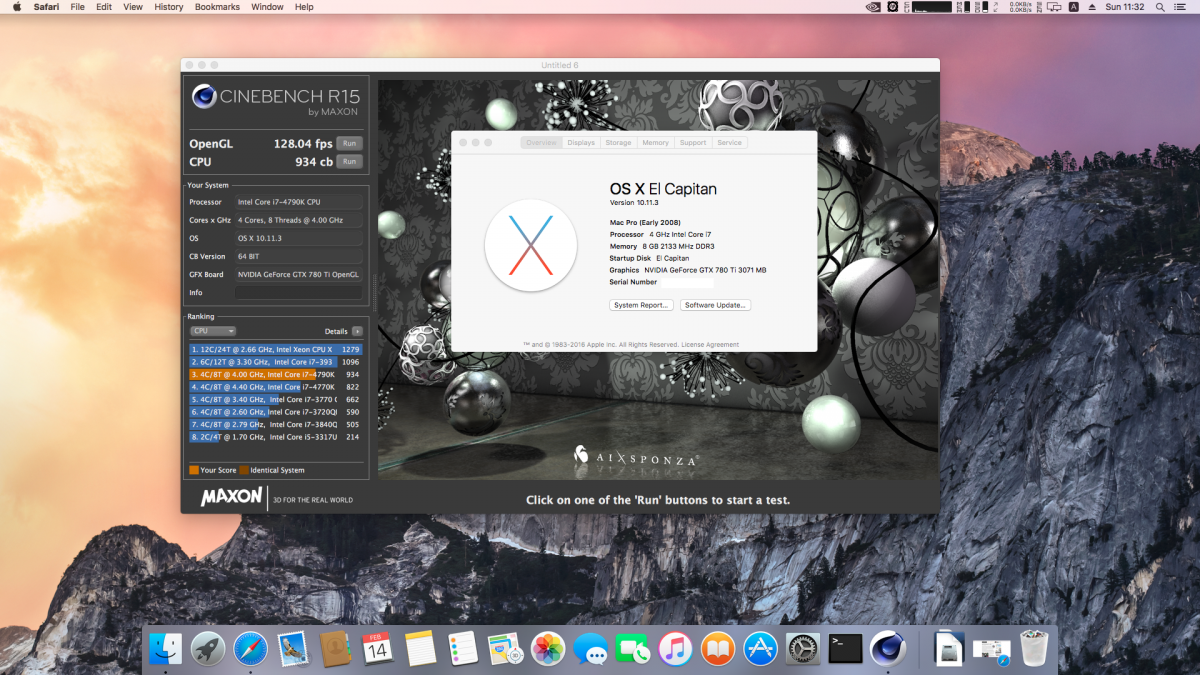Select ranking row 6C/12T Core i7-393 1096
This screenshot has width=1200, height=675.
click(x=275, y=362)
